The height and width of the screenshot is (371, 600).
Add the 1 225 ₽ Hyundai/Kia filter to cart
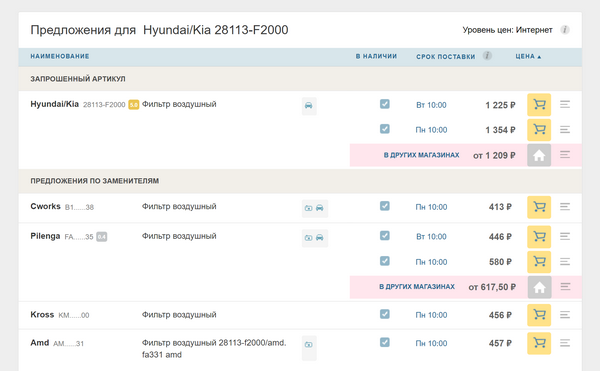(x=539, y=104)
